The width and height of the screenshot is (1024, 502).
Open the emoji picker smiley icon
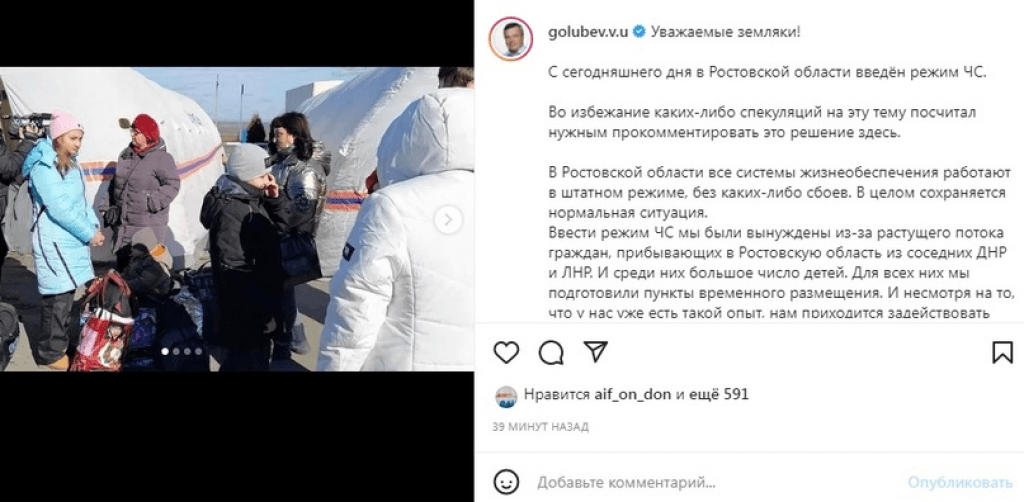point(505,483)
